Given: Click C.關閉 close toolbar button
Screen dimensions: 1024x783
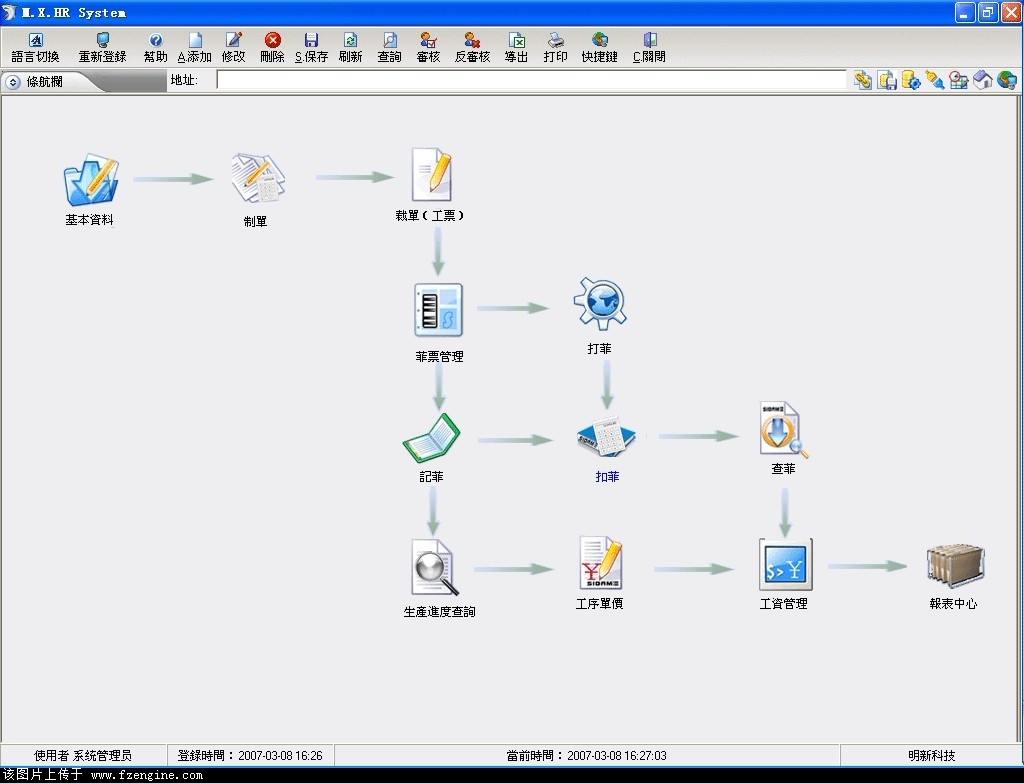Looking at the screenshot, I should [649, 48].
